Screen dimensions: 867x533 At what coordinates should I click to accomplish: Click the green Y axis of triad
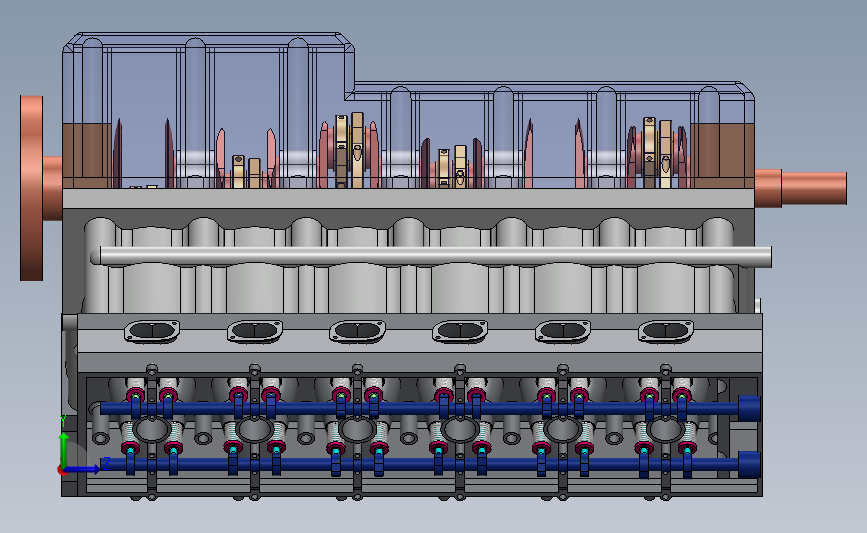(x=63, y=449)
